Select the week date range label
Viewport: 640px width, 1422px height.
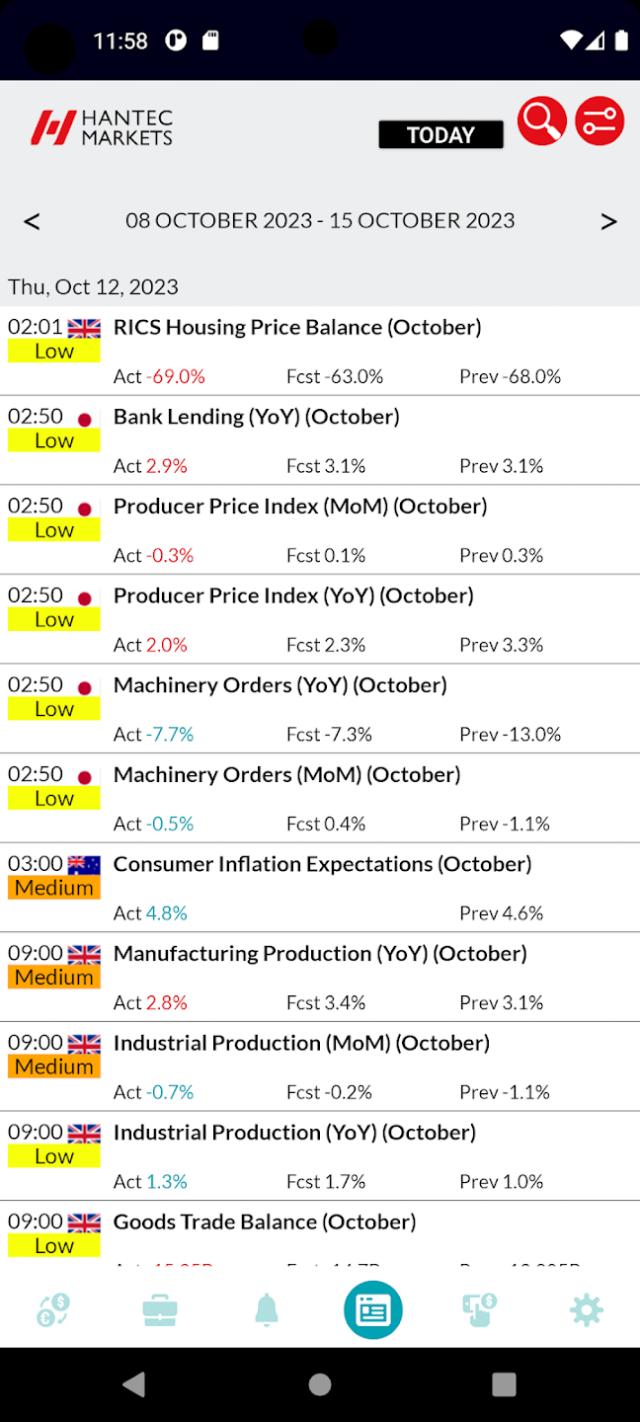click(x=320, y=220)
